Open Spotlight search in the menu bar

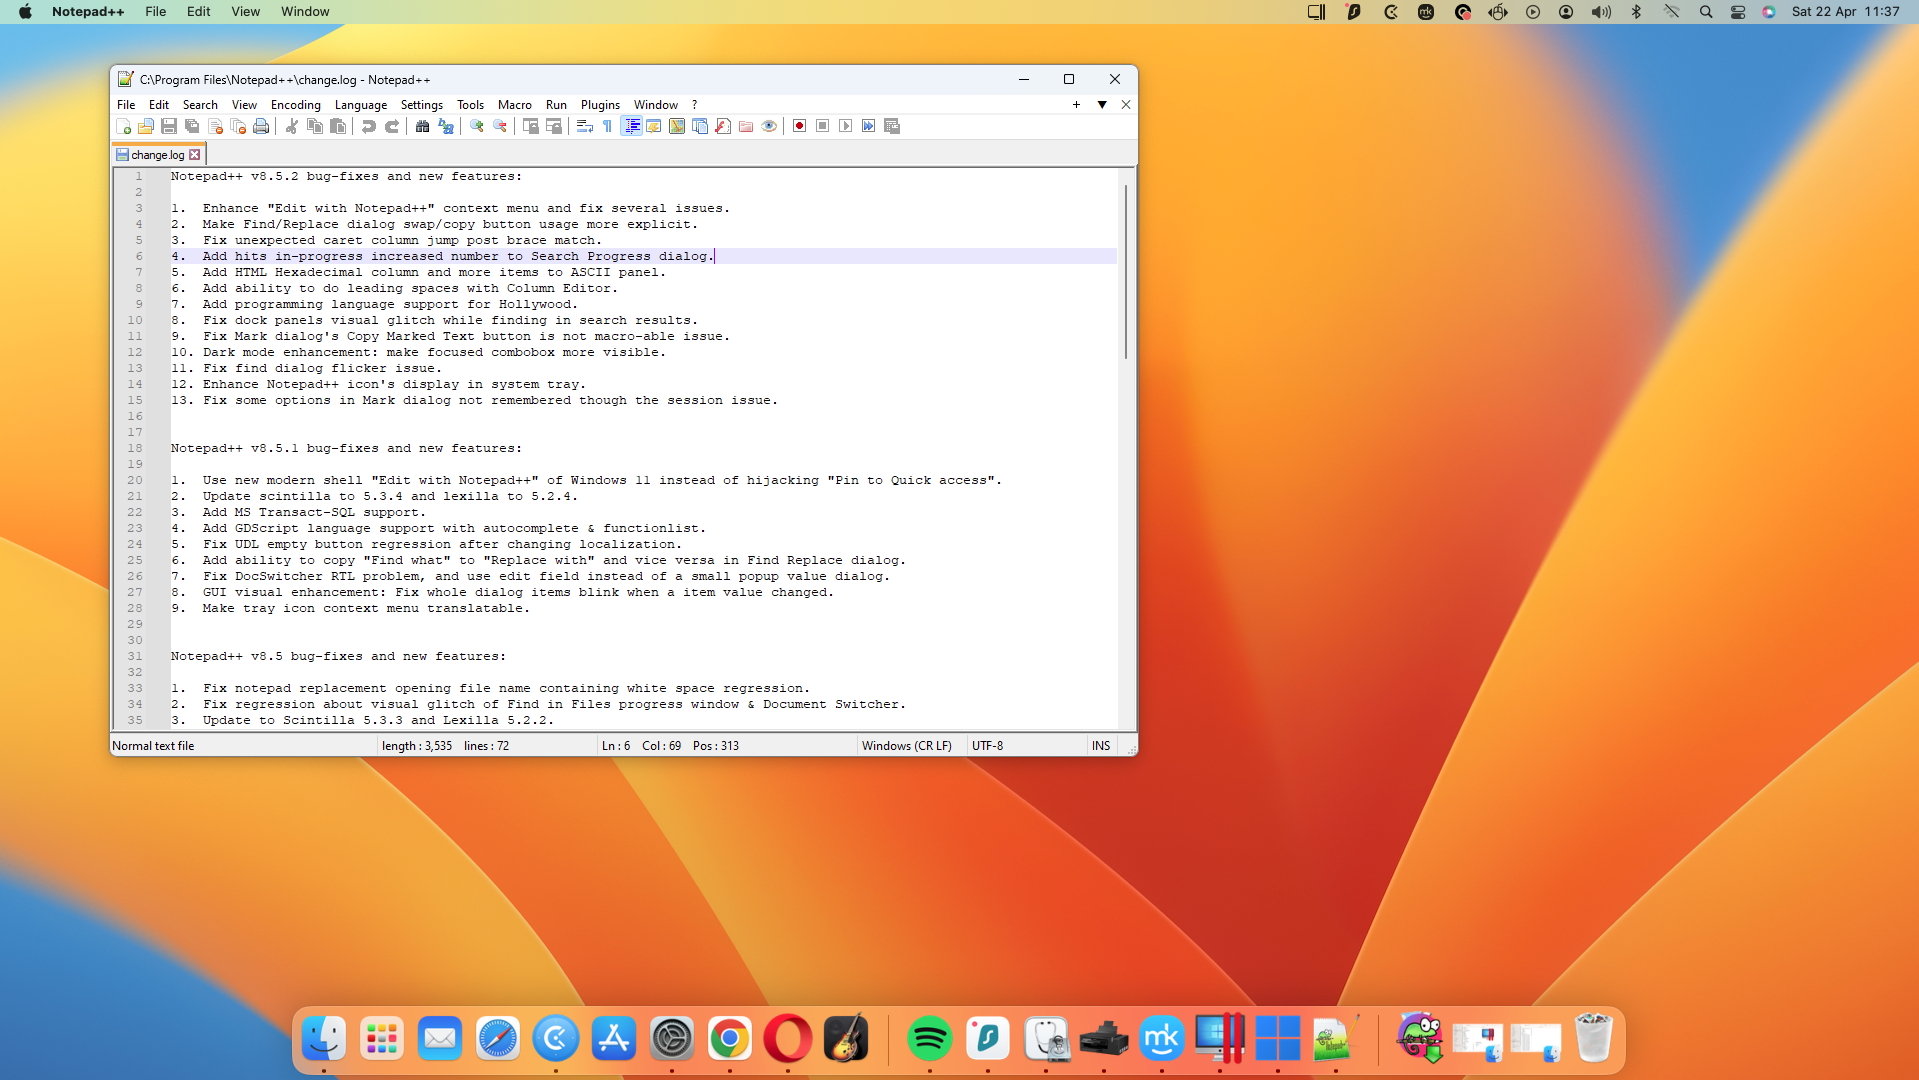(1706, 12)
